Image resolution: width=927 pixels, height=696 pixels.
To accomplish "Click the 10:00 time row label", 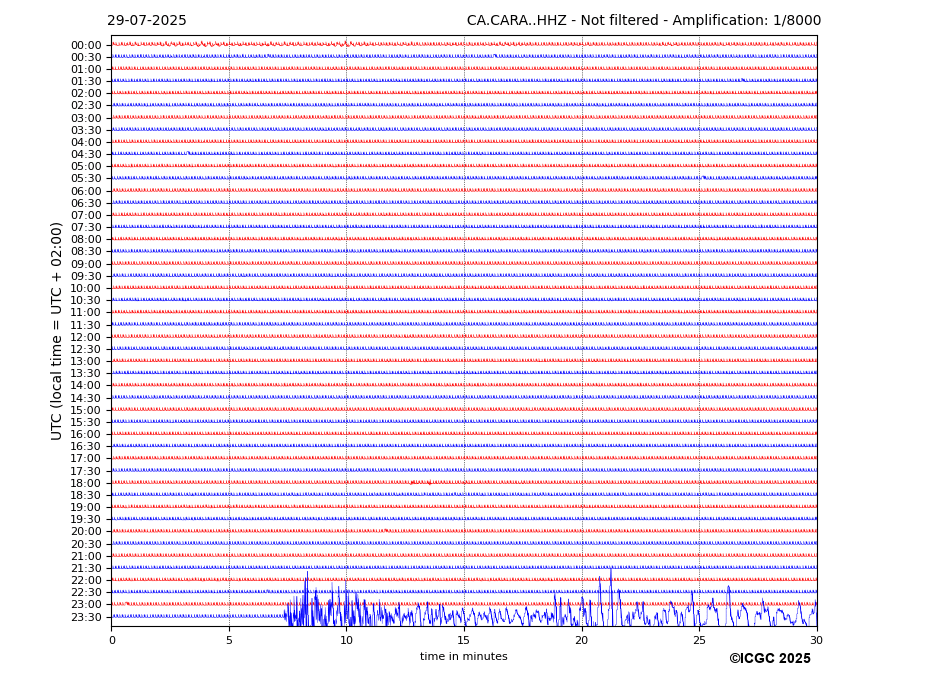I will [86, 288].
